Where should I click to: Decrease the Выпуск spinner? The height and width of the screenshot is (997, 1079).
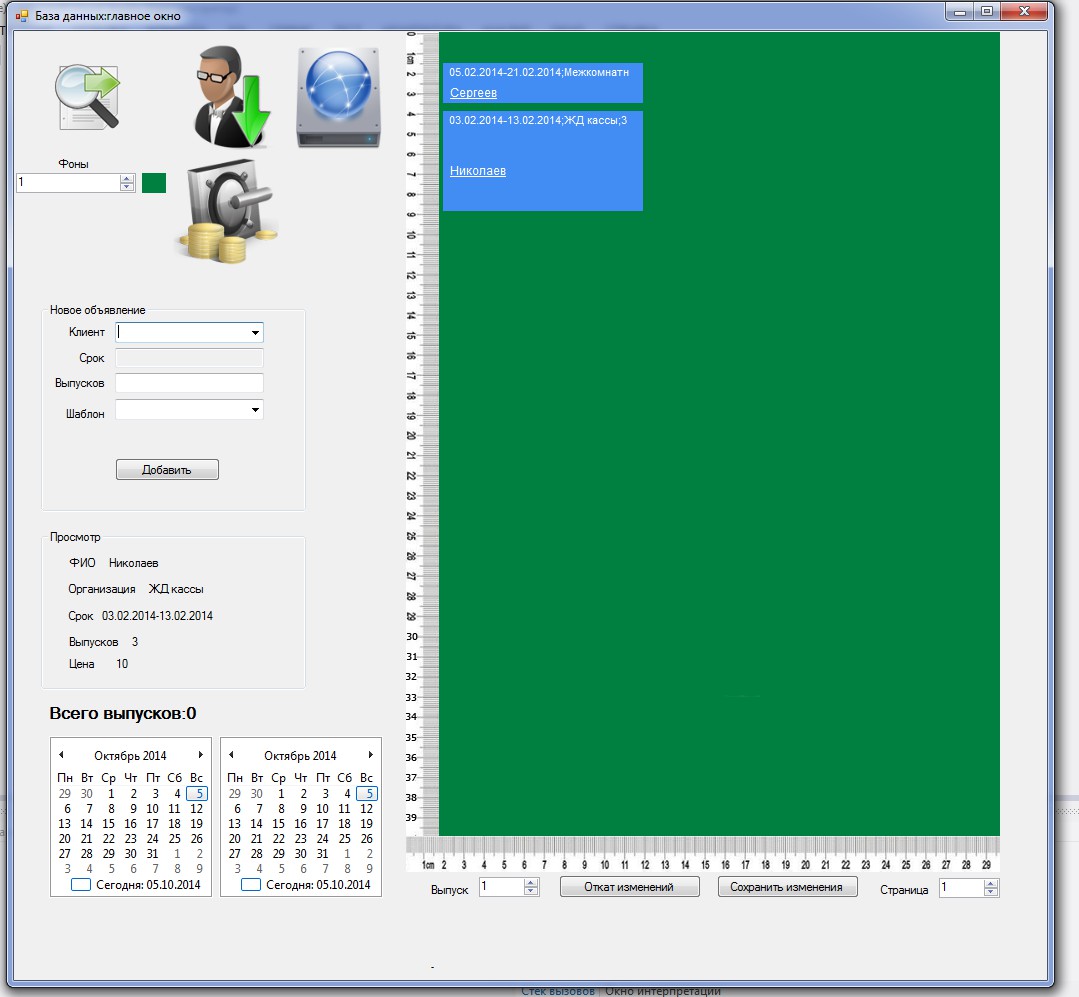click(x=531, y=891)
